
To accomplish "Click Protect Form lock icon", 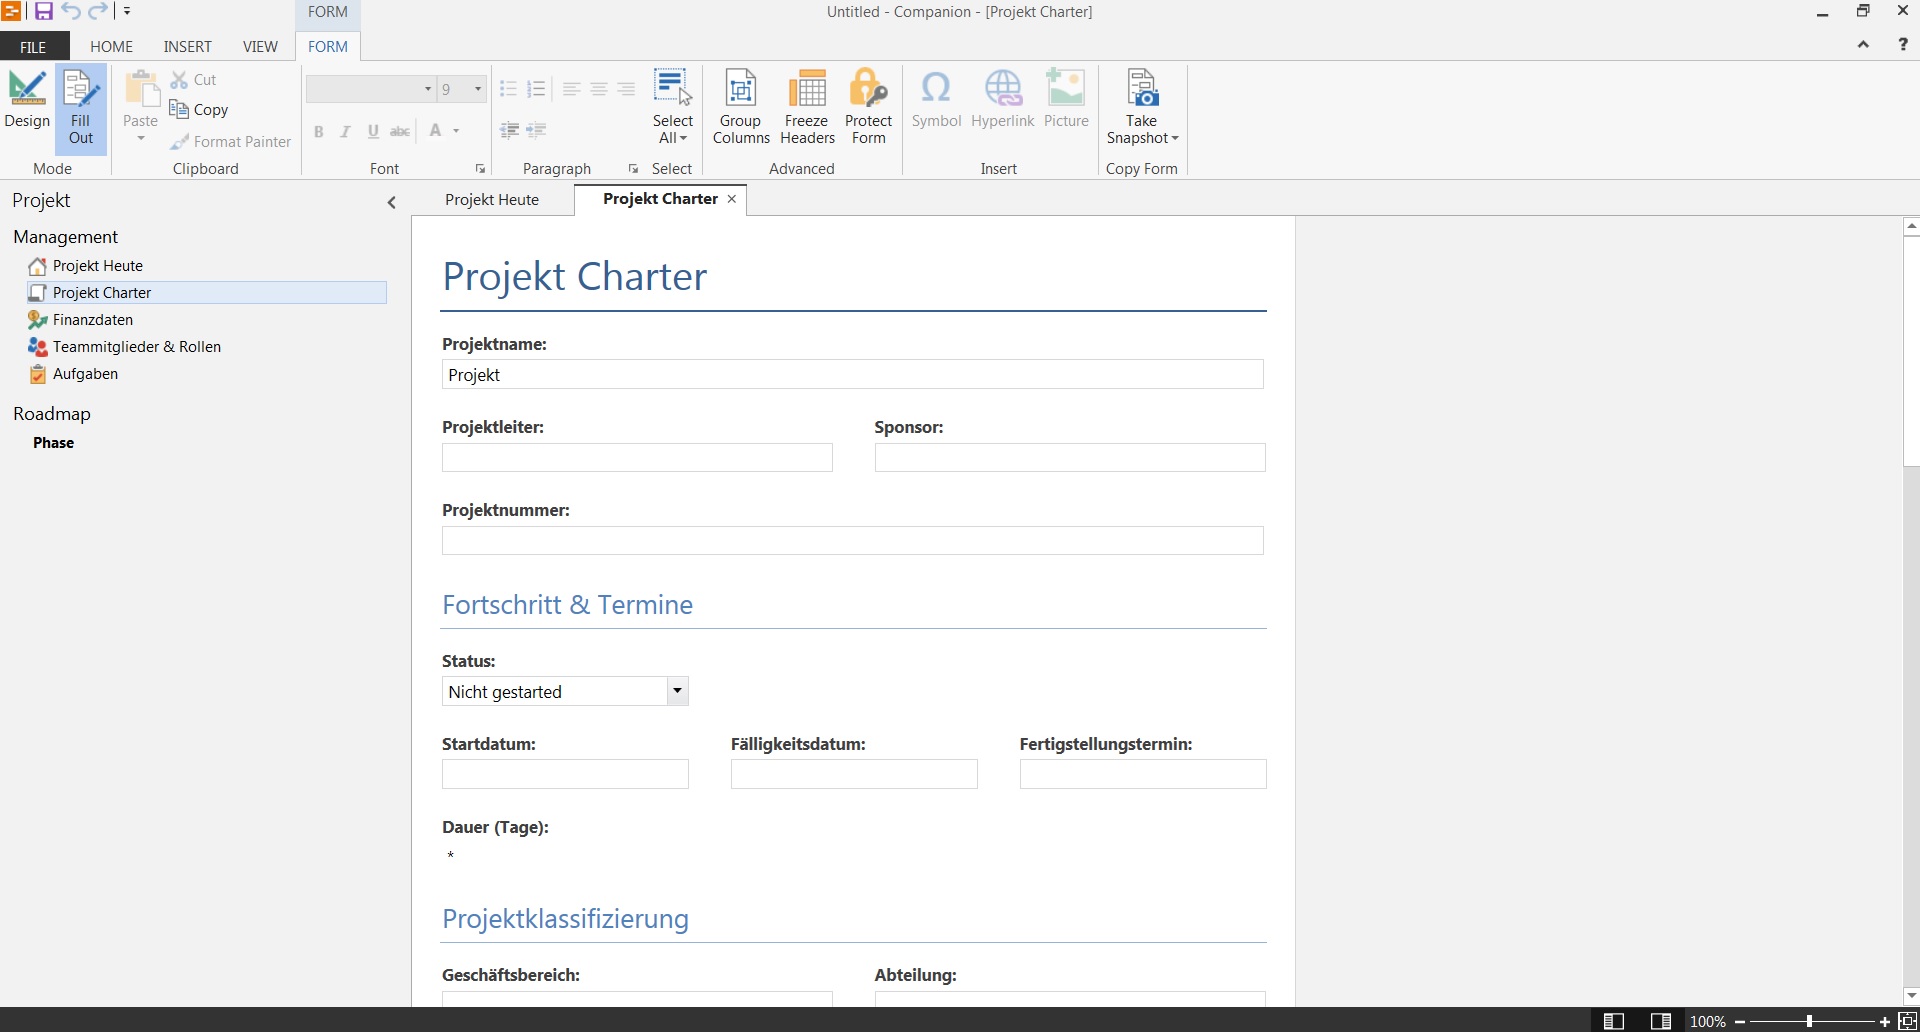I will tap(868, 89).
